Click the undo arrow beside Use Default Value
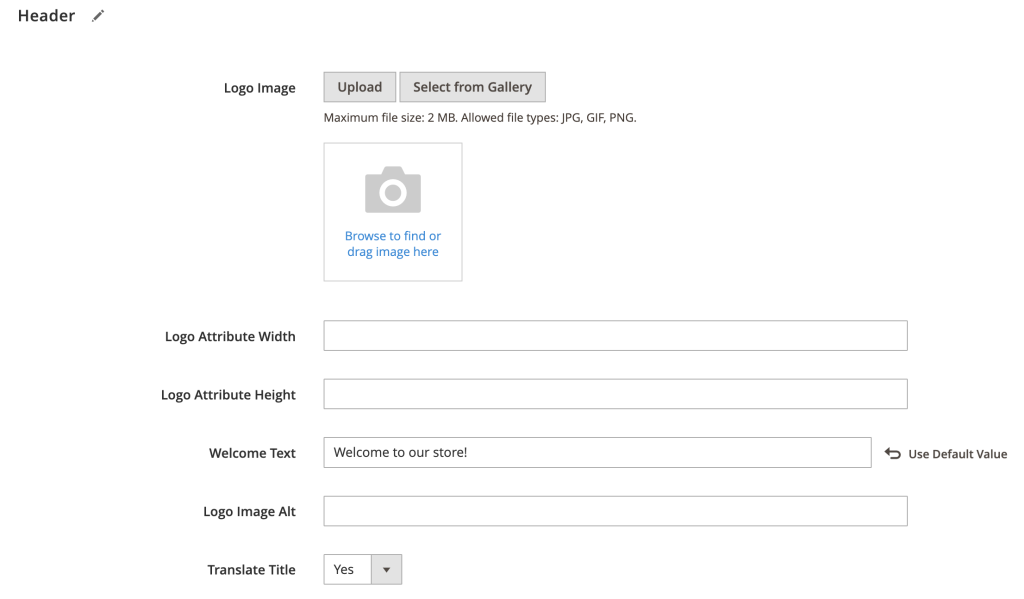The image size is (1024, 599). tap(892, 453)
